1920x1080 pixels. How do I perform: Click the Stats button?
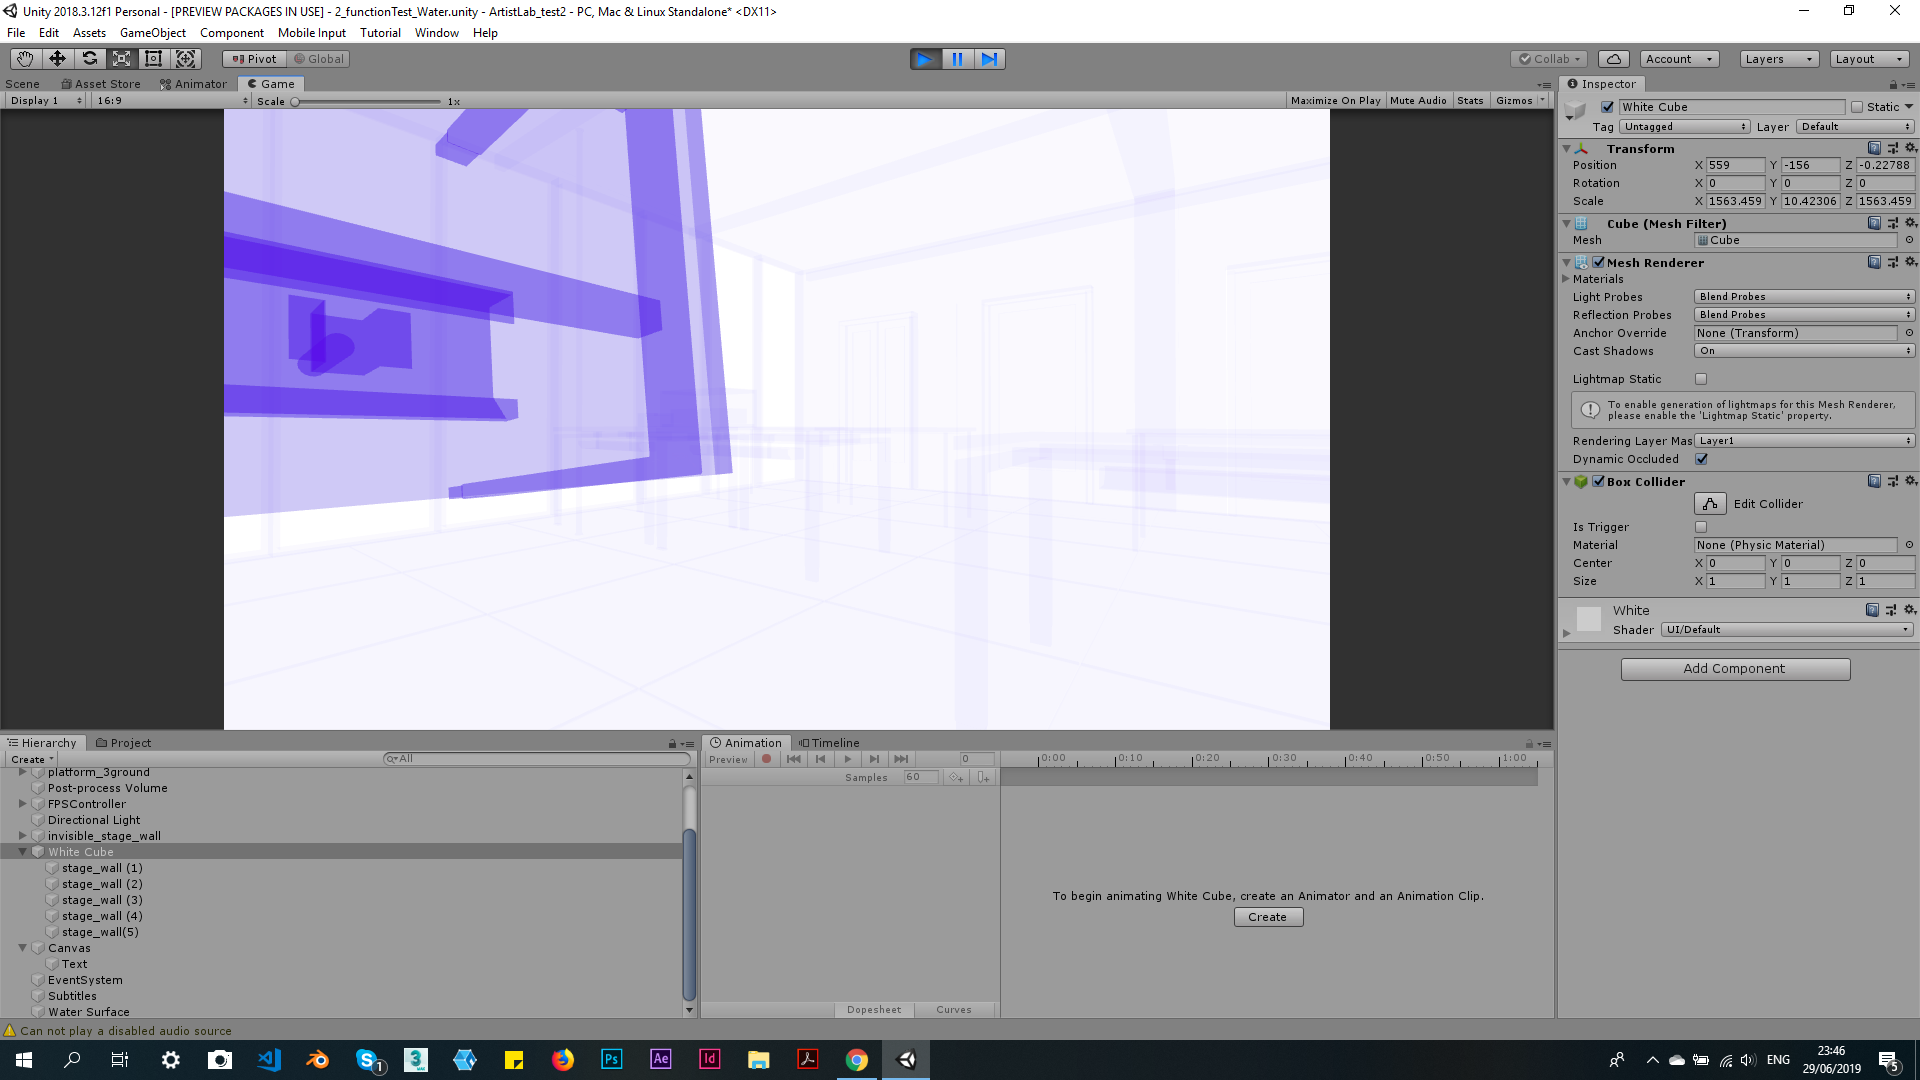pyautogui.click(x=1470, y=101)
